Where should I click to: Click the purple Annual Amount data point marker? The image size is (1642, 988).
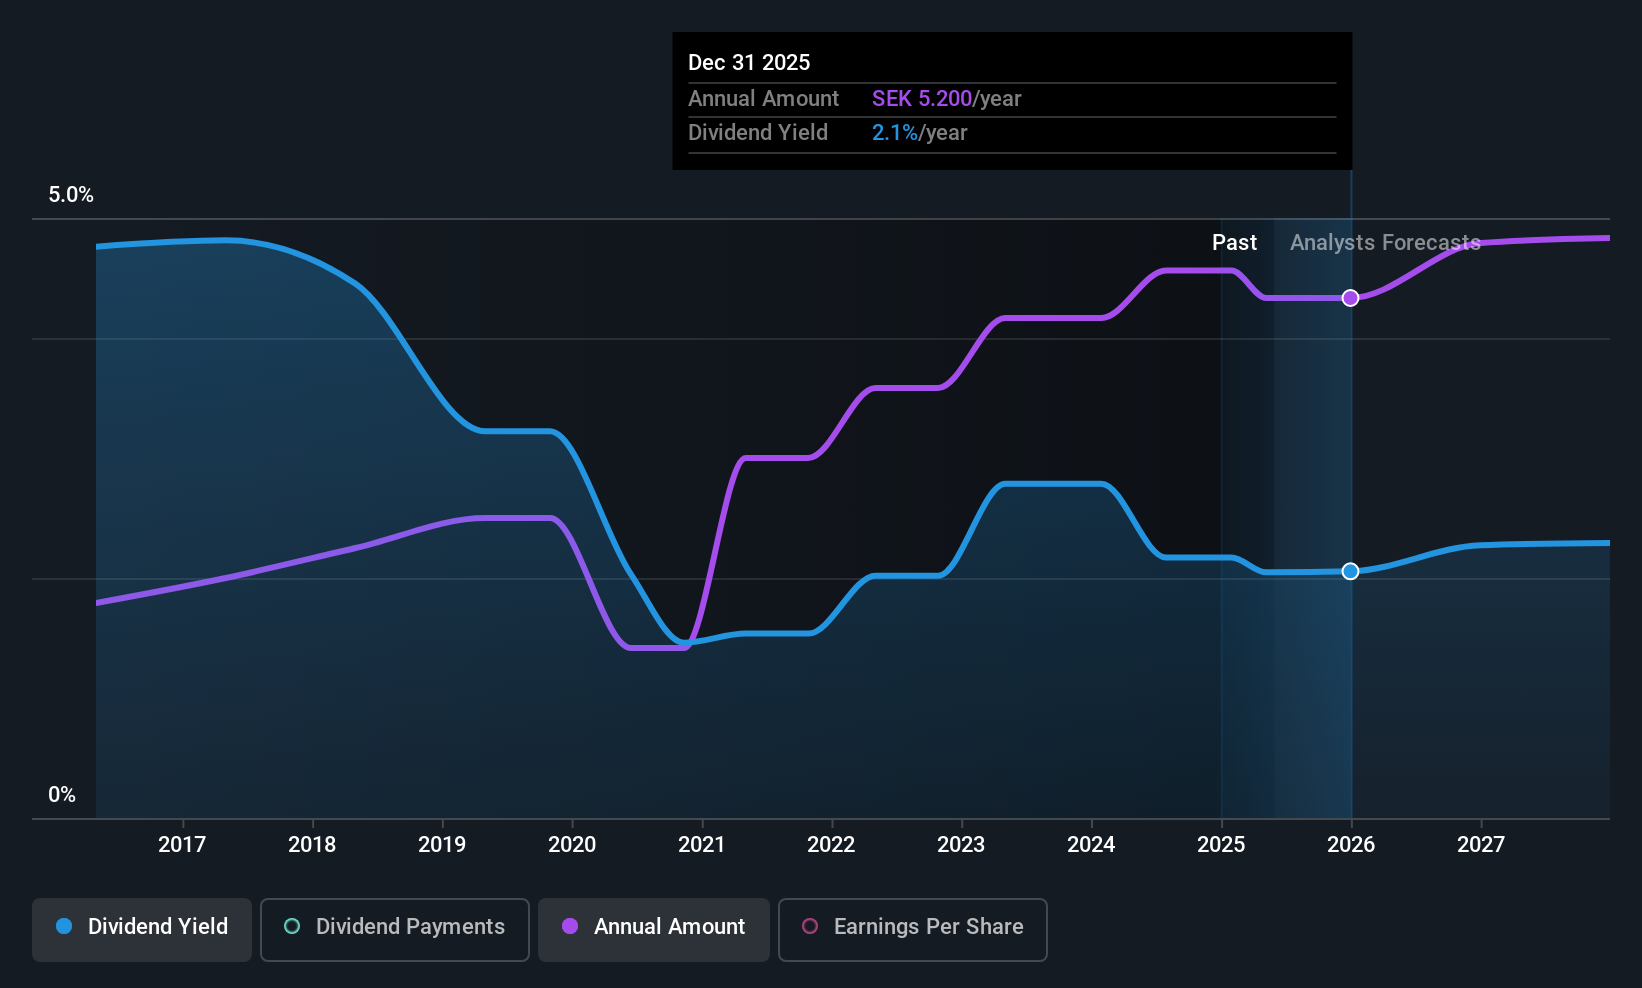point(1350,298)
